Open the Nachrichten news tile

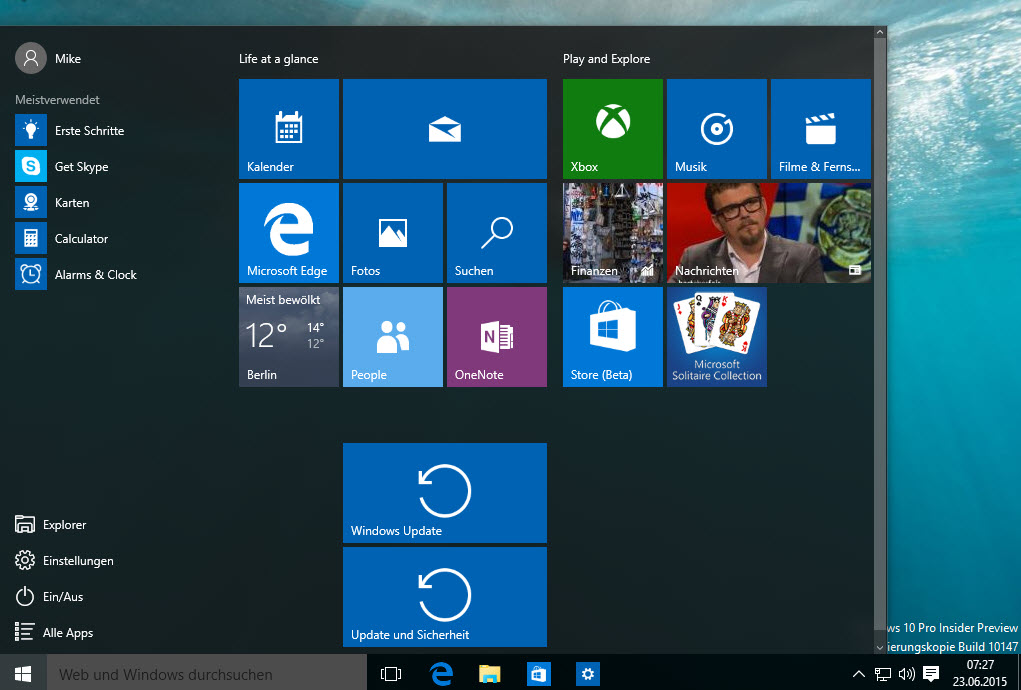(769, 233)
